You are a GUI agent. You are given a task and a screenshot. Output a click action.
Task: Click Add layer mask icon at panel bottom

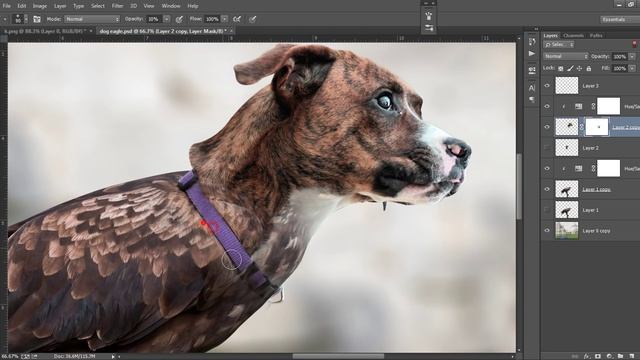[x=598, y=356]
